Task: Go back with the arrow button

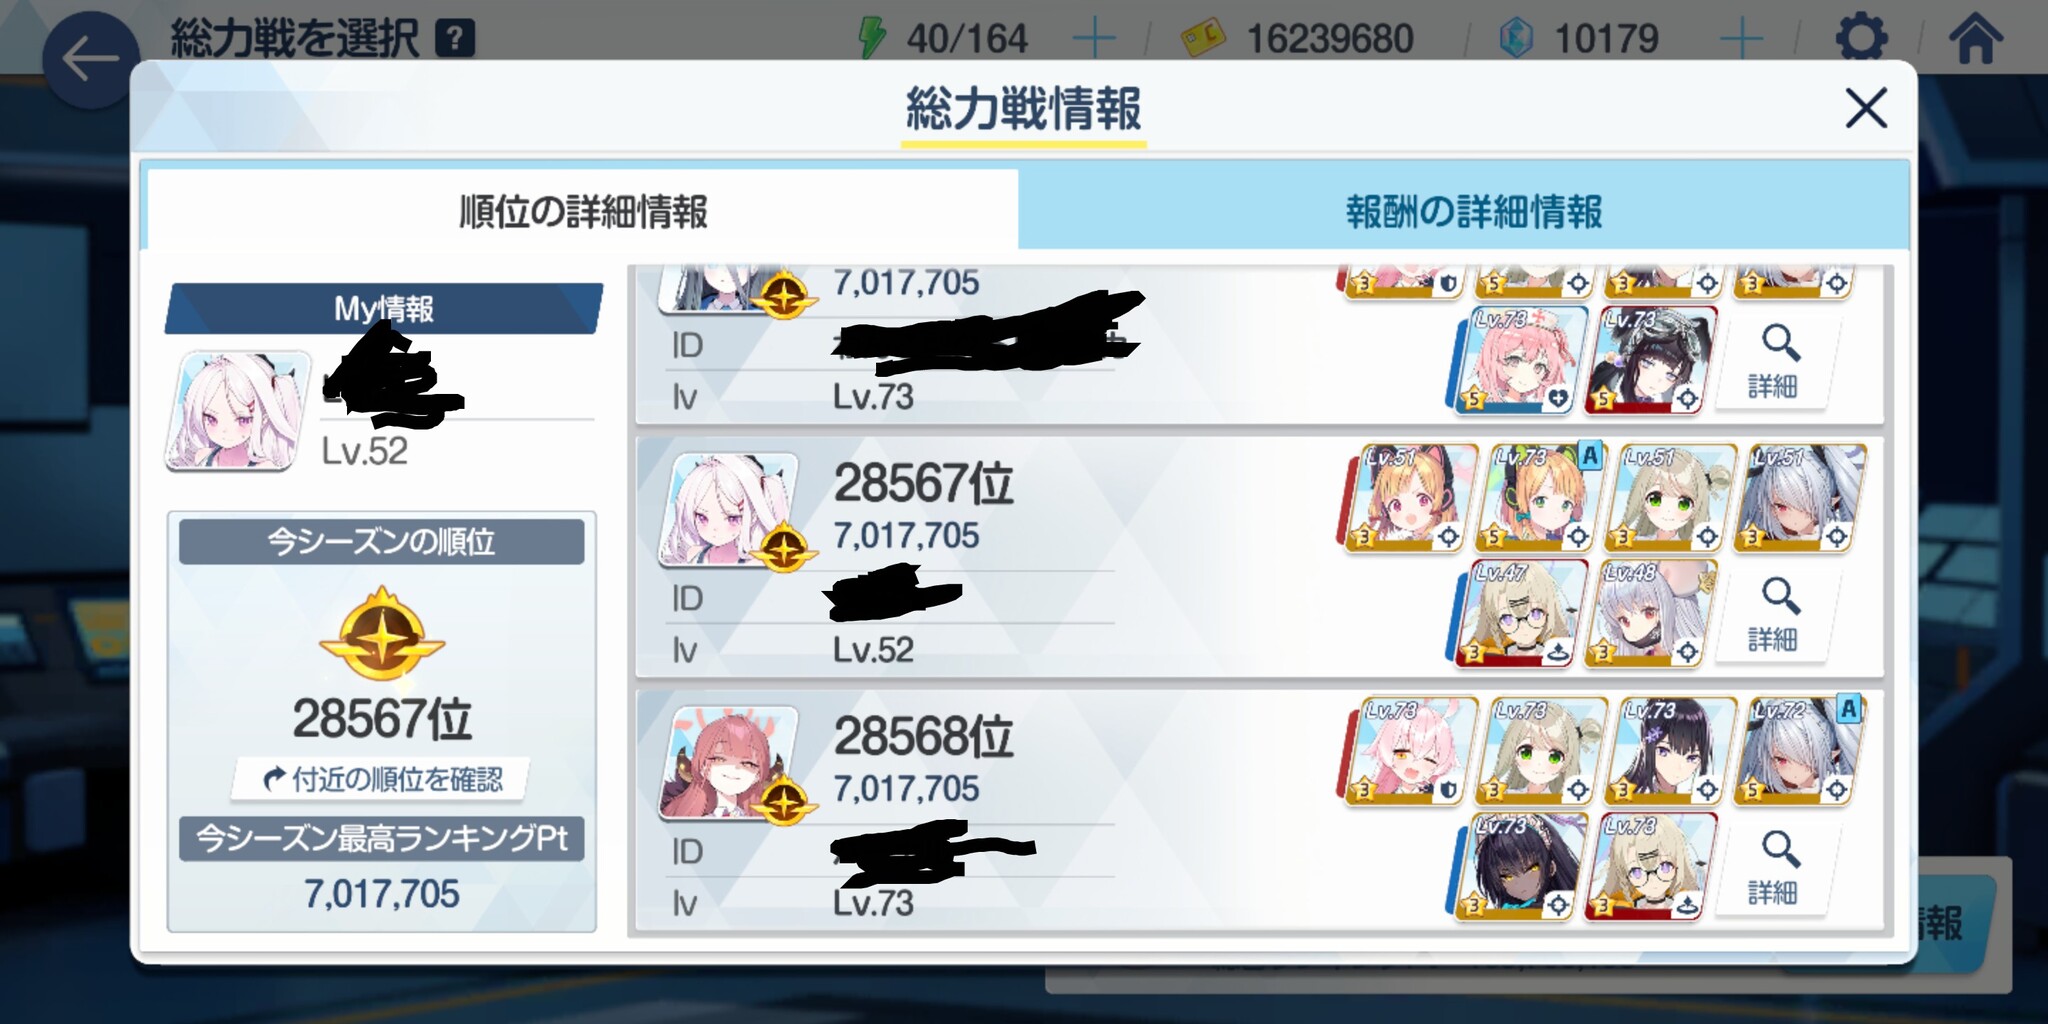Action: 90,60
